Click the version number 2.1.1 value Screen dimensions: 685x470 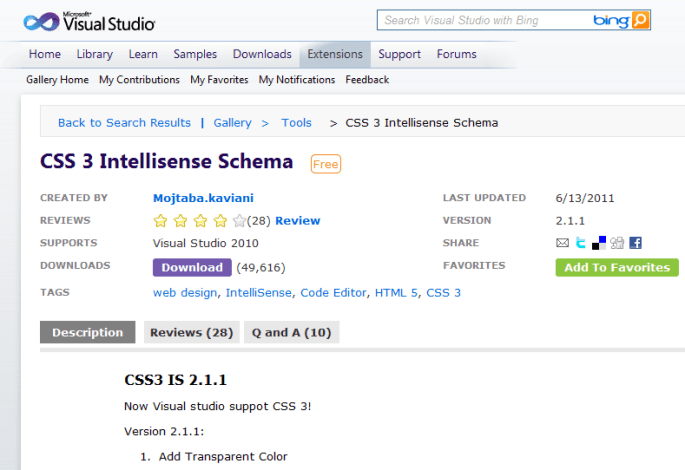pyautogui.click(x=570, y=221)
